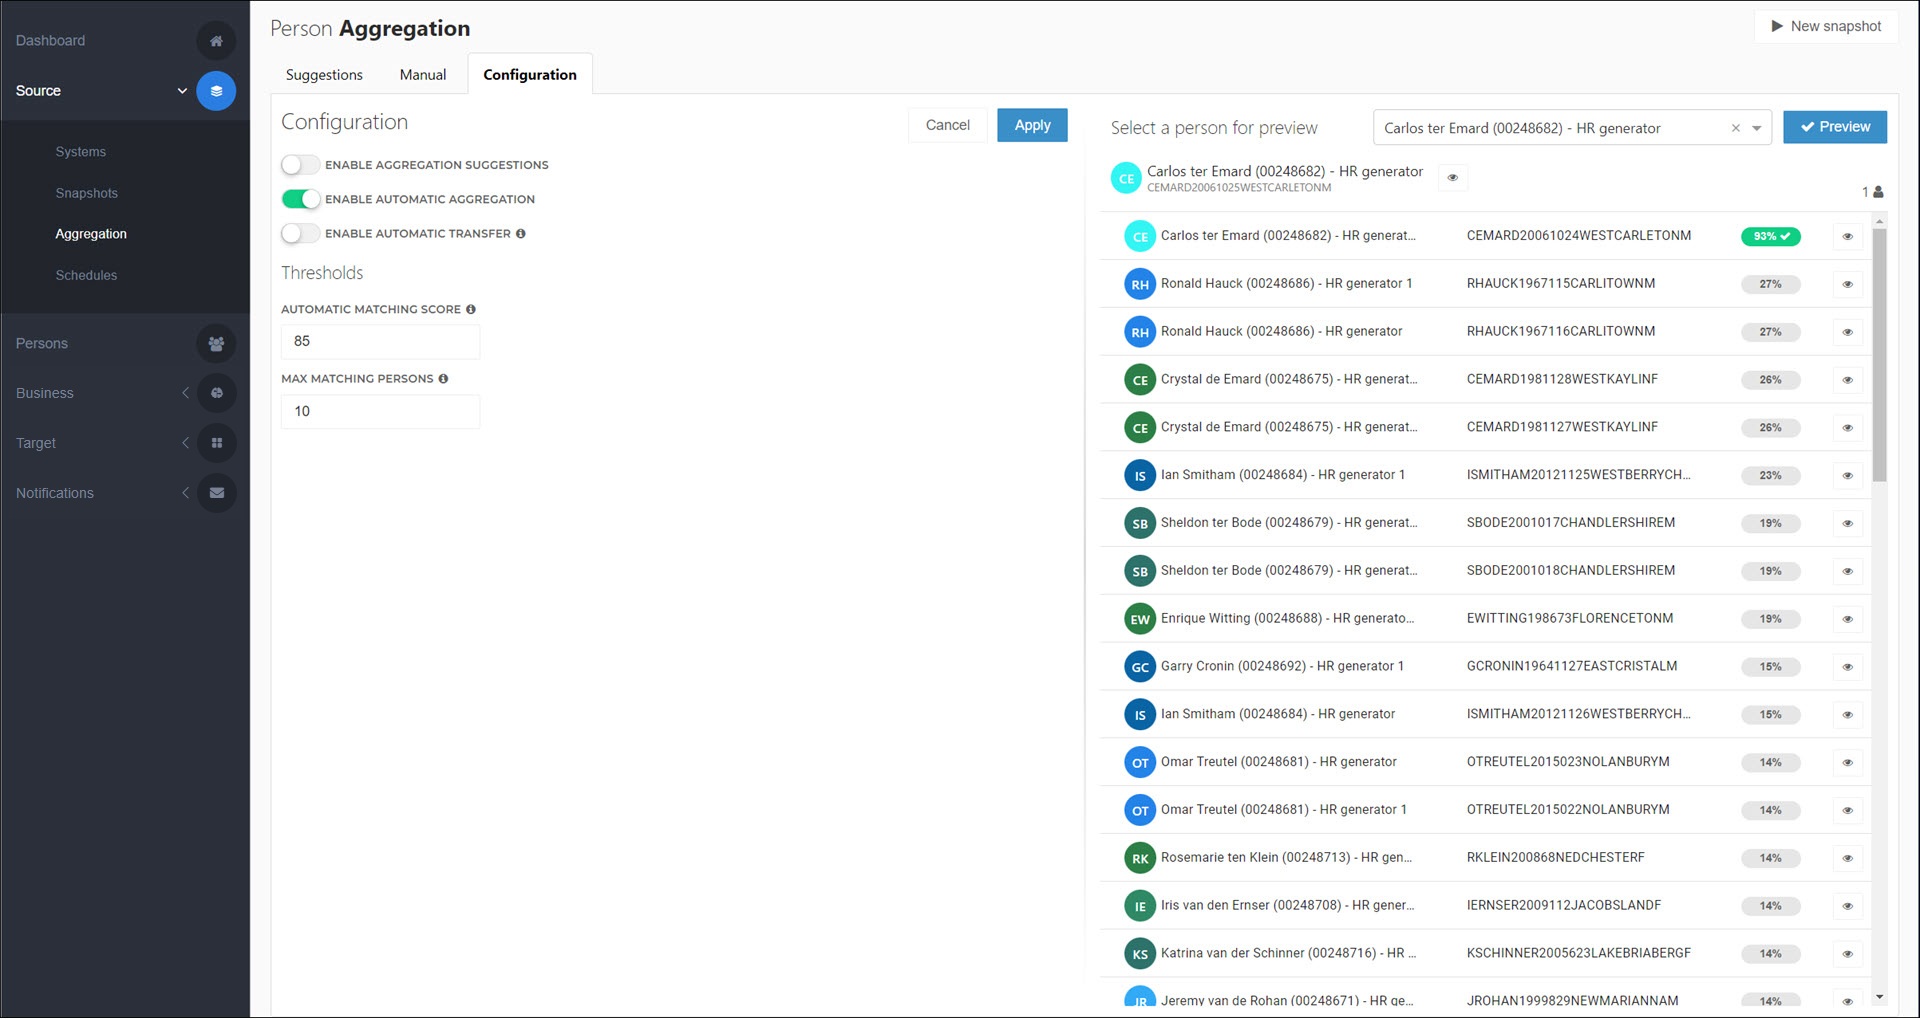
Task: Open Schedules in the sidebar
Action: click(86, 275)
